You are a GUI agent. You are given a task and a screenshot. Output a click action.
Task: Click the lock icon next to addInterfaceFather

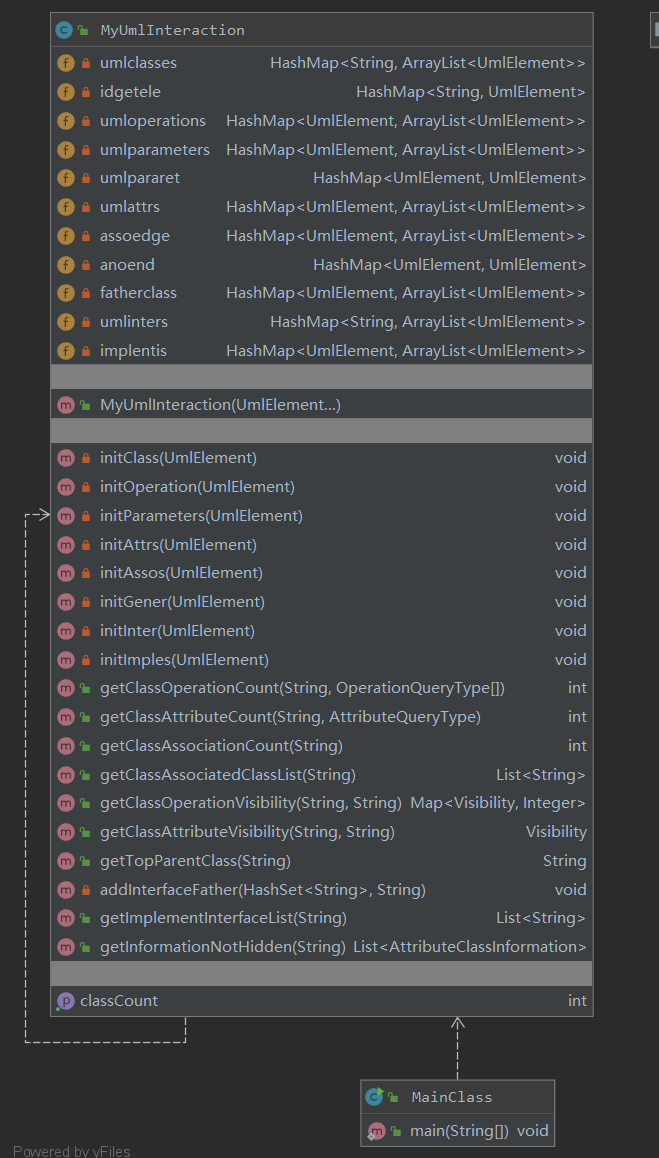(x=86, y=890)
